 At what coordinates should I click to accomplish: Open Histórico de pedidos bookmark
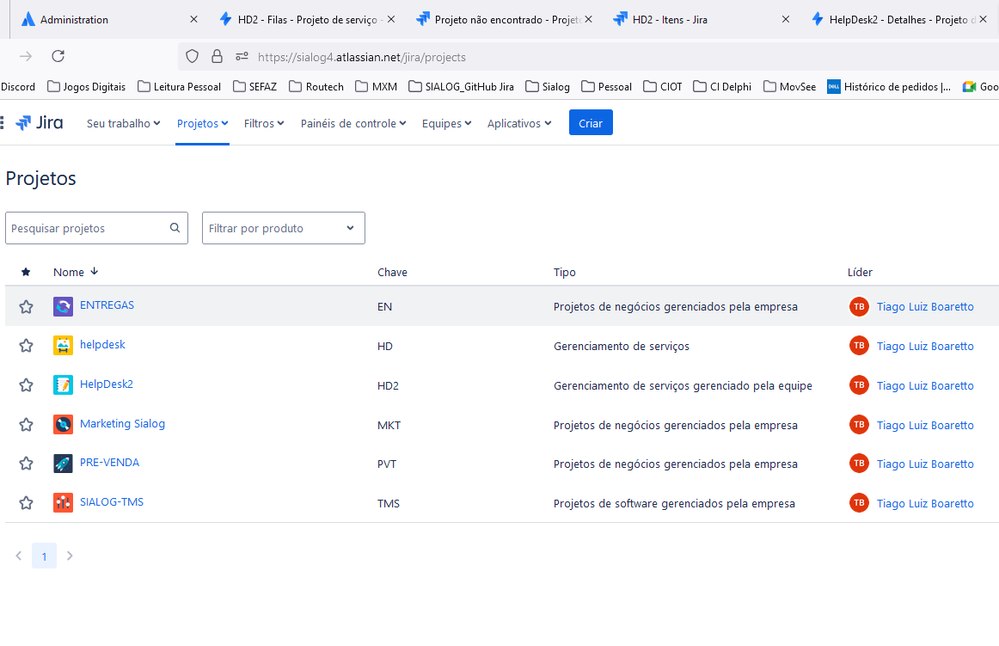pyautogui.click(x=889, y=87)
